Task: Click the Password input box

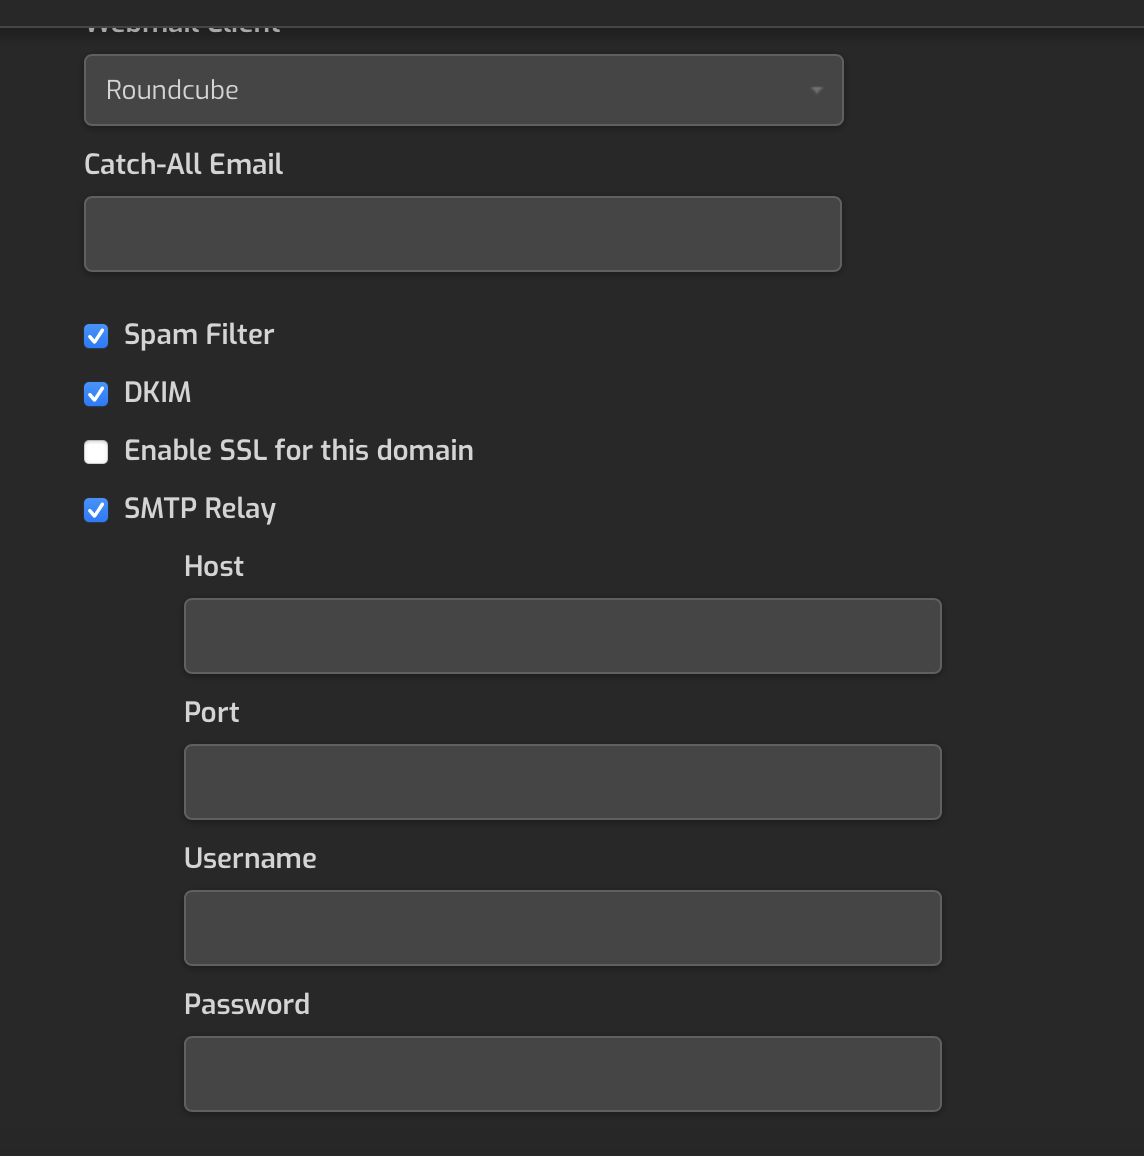Action: pyautogui.click(x=562, y=1073)
